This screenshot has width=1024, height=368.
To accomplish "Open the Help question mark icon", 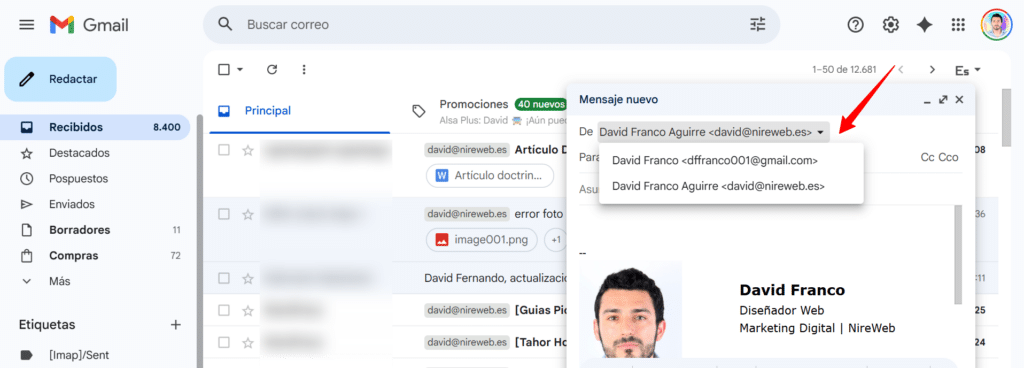I will click(856, 25).
